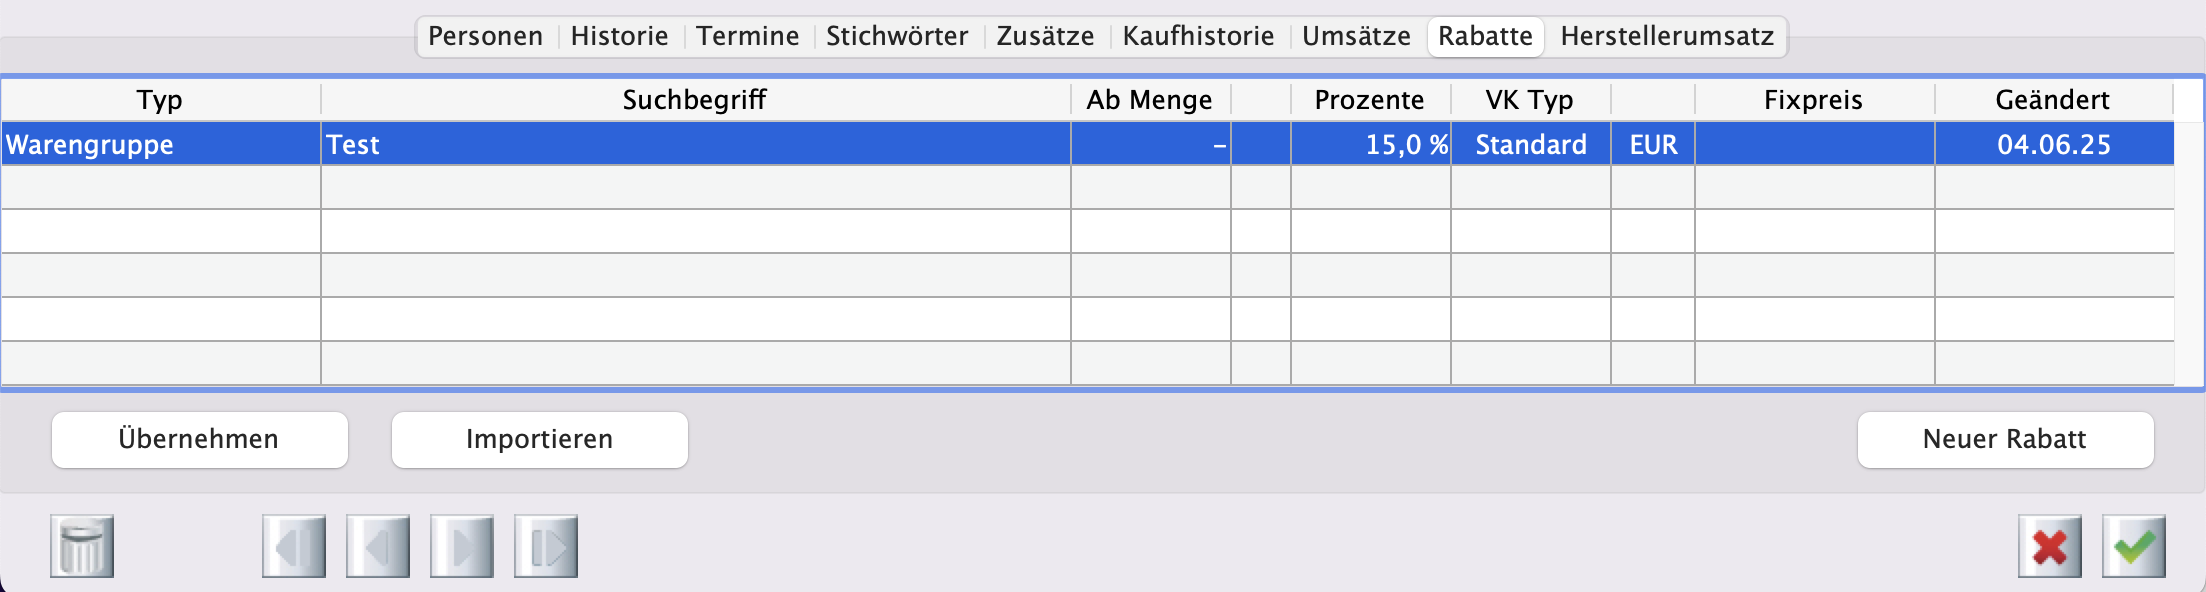This screenshot has height=592, width=2206.
Task: Open the Historie tab
Action: coord(619,36)
